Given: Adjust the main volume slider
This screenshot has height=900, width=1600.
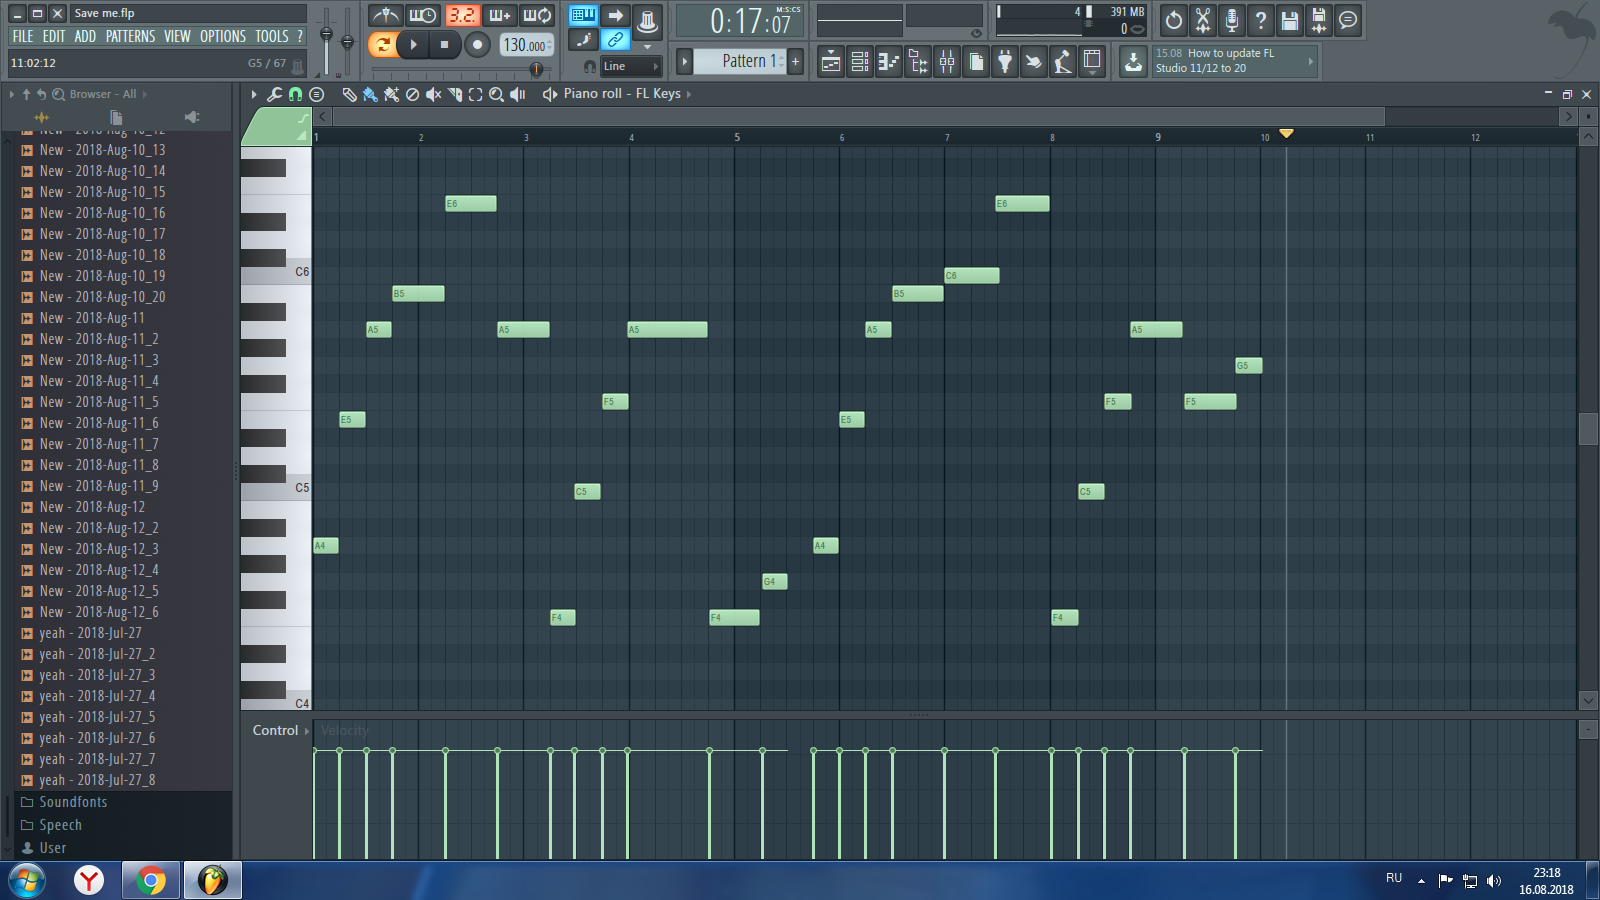Looking at the screenshot, I should (x=326, y=34).
